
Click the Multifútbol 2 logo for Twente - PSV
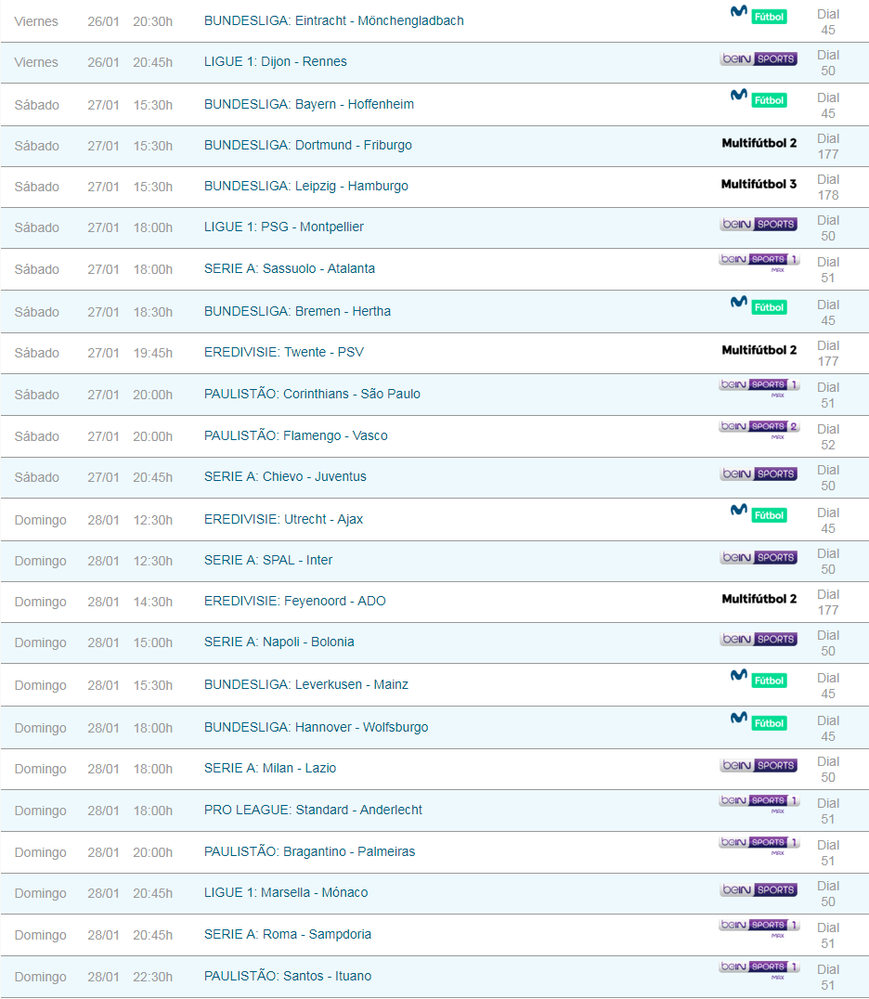tap(758, 351)
